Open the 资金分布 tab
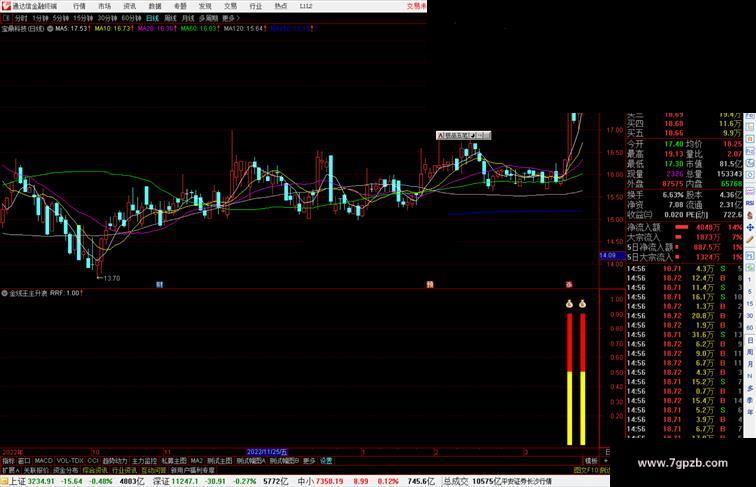The image size is (756, 487). tap(65, 470)
